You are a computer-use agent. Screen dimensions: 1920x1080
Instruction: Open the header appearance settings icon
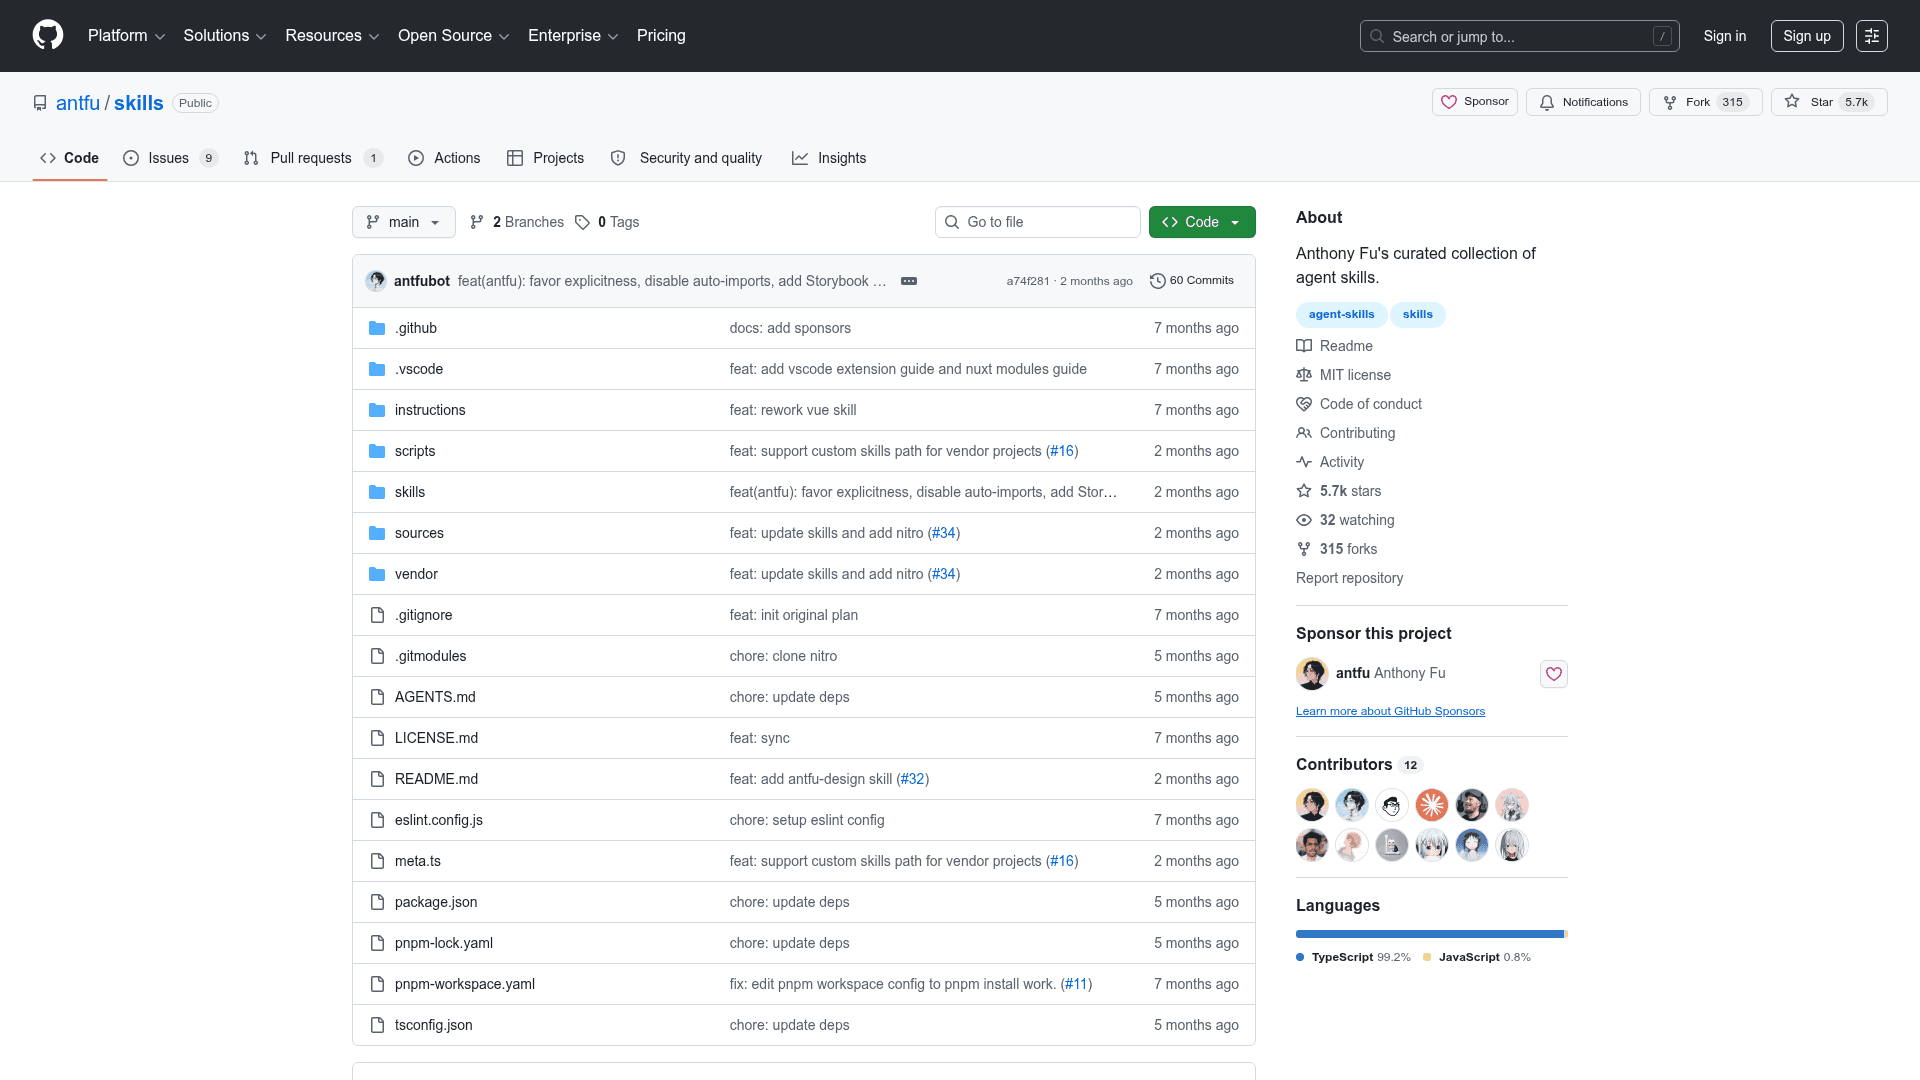(1871, 36)
